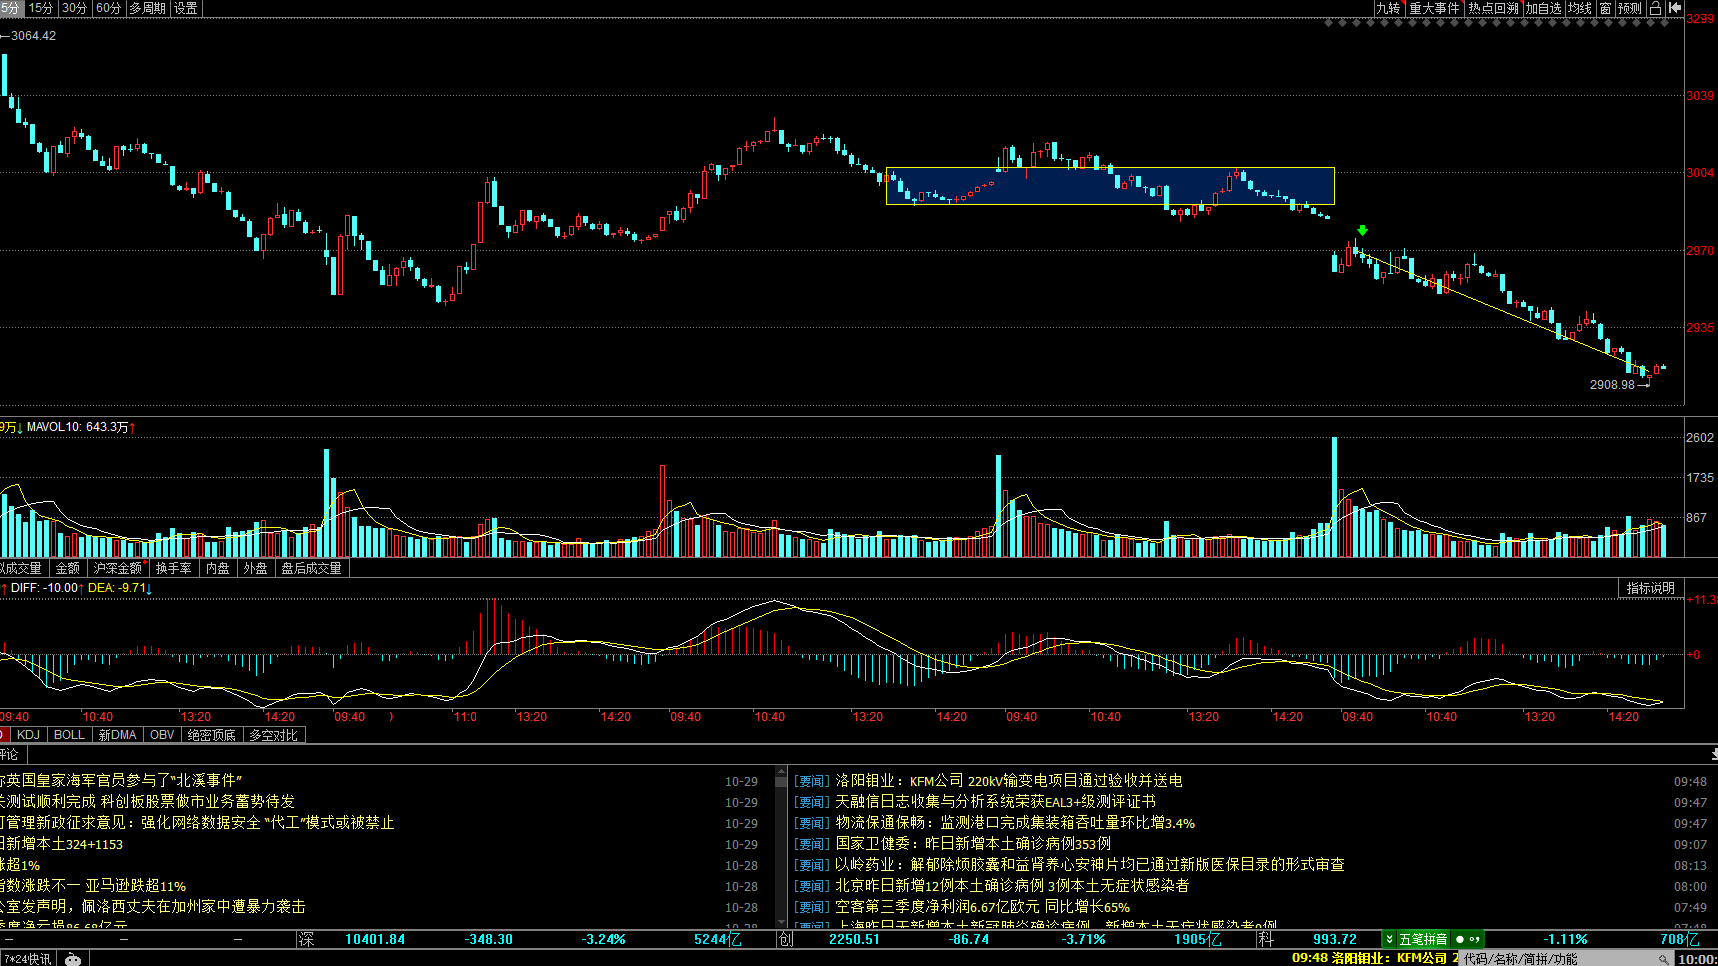Click the green arrow signal marker on chart

click(x=1362, y=230)
